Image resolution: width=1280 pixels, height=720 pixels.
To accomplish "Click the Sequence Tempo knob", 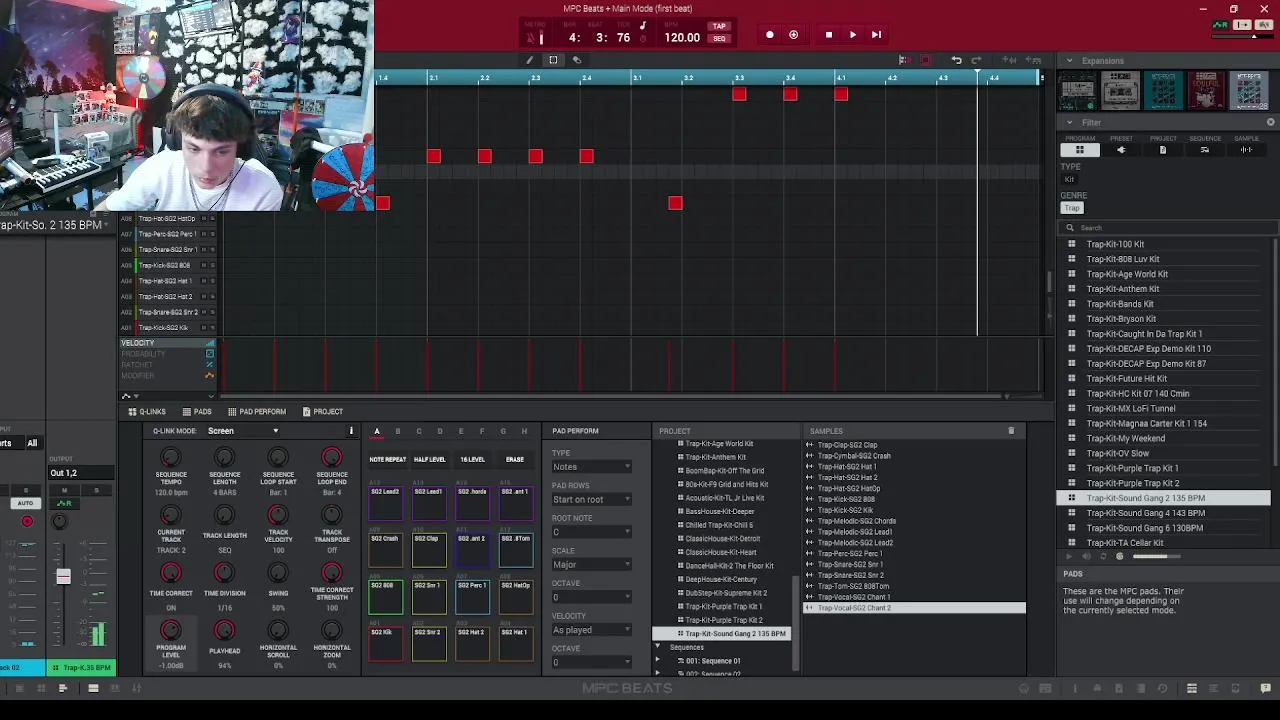I will pyautogui.click(x=171, y=458).
